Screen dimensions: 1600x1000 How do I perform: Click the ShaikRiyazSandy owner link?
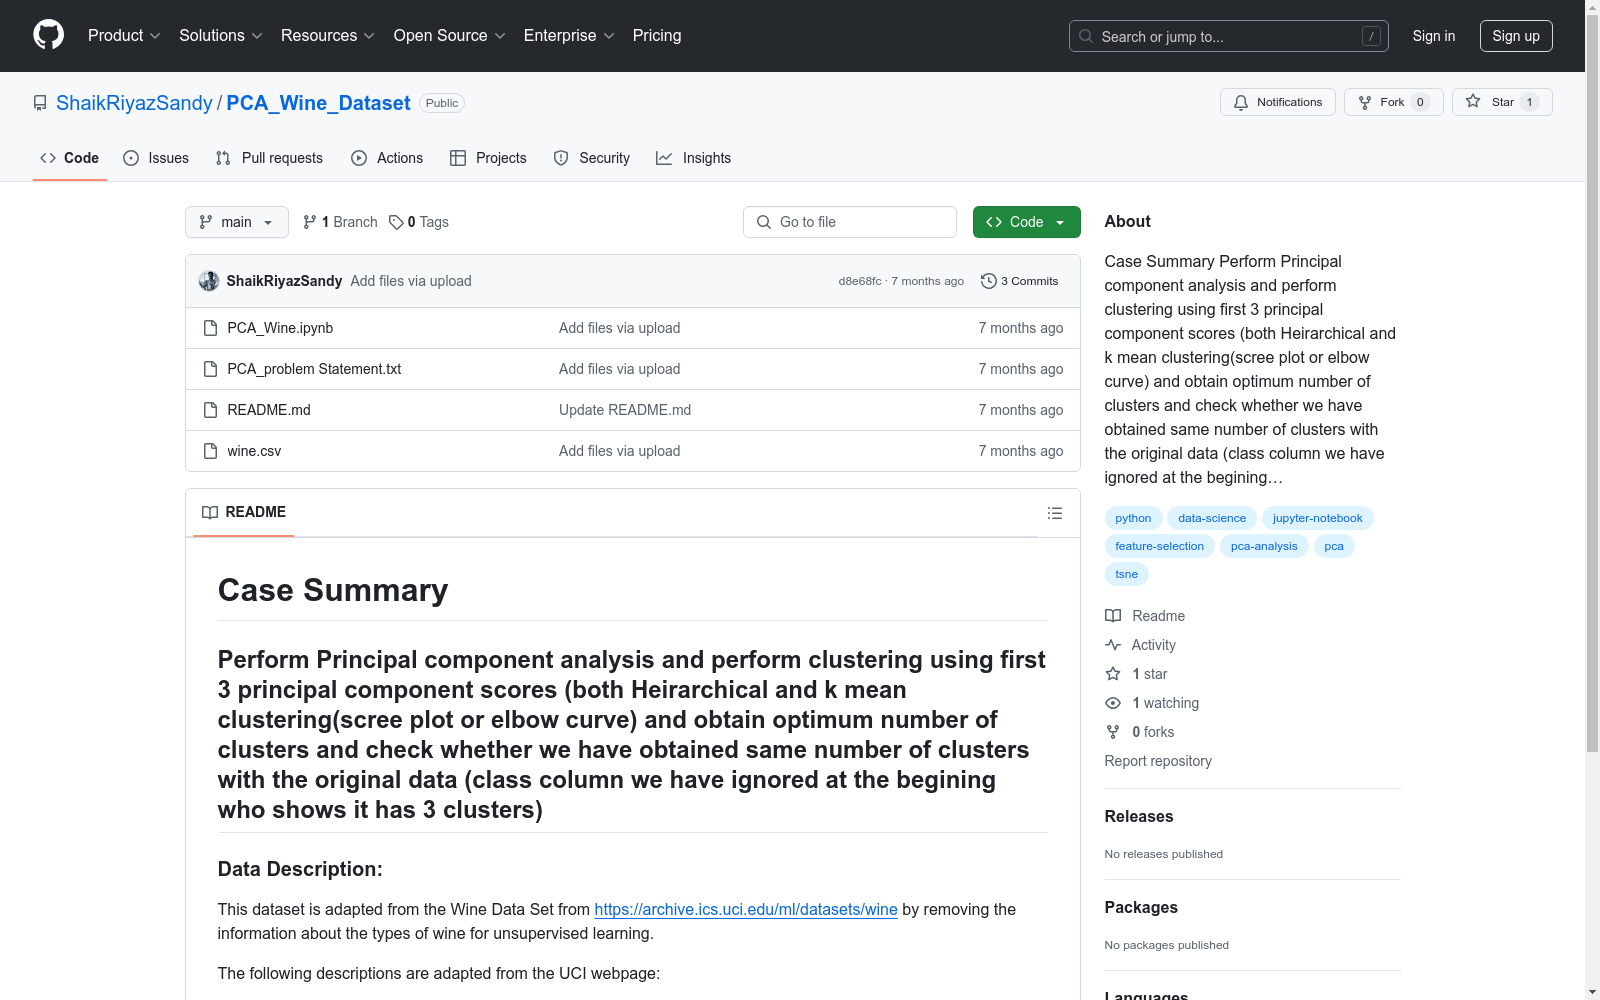tap(134, 103)
